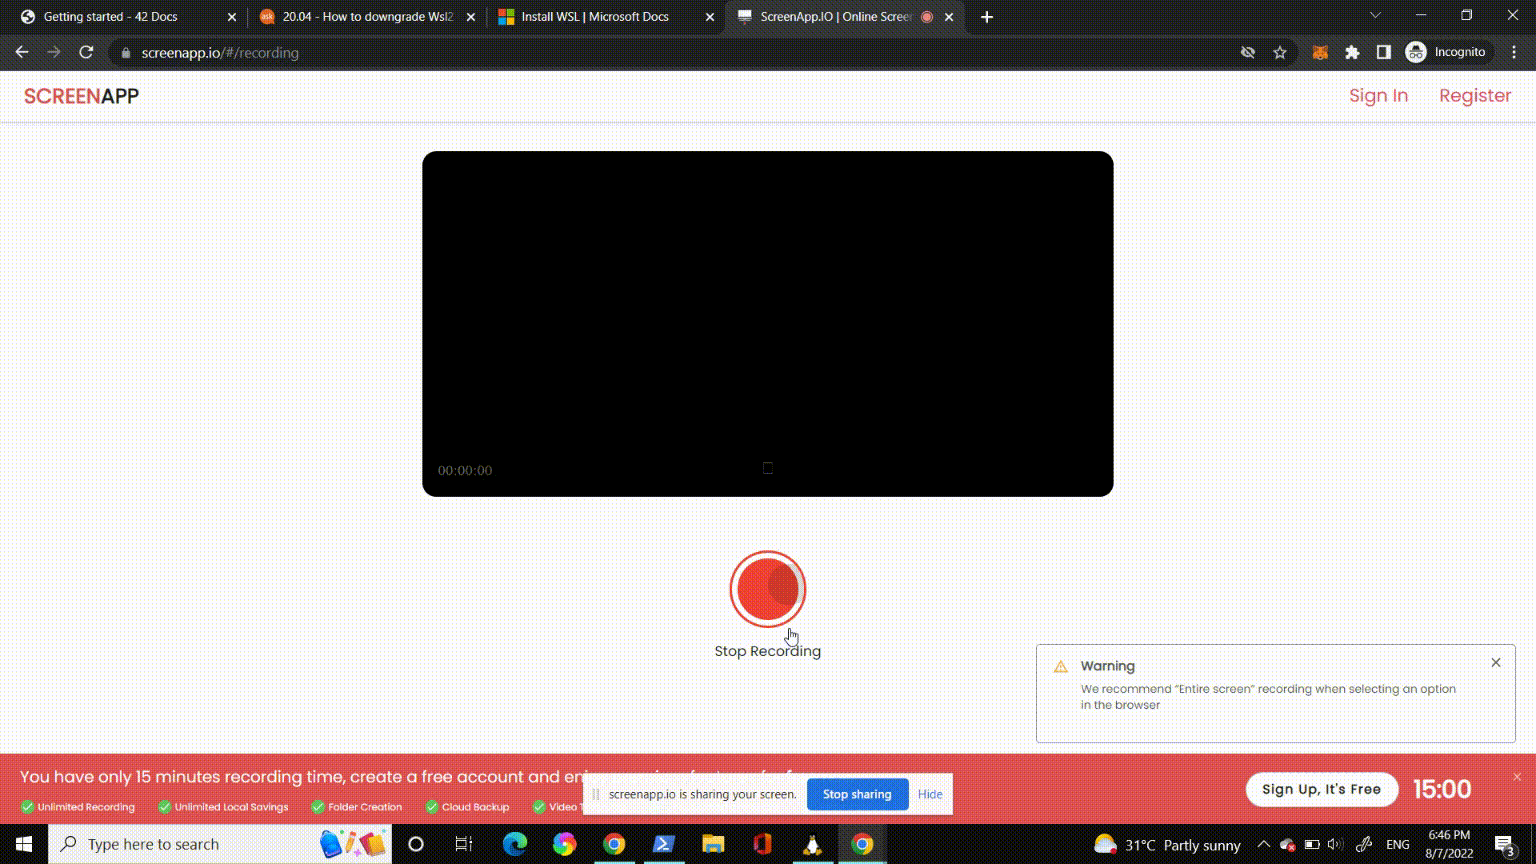1536x864 pixels.
Task: Open volume control in tray
Action: pos(1335,845)
